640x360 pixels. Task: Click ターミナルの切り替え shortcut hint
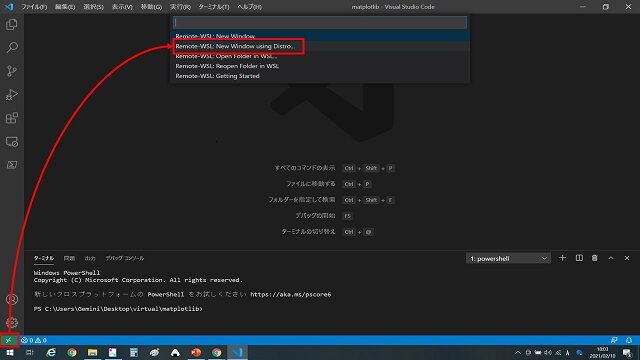pyautogui.click(x=308, y=231)
